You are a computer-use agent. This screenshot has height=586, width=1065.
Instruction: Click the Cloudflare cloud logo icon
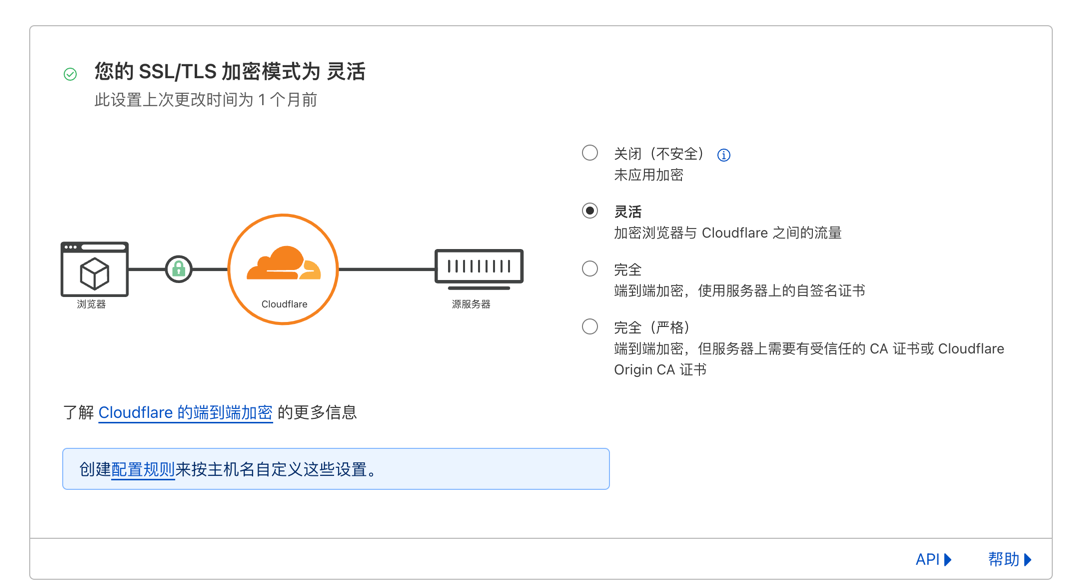click(x=283, y=267)
